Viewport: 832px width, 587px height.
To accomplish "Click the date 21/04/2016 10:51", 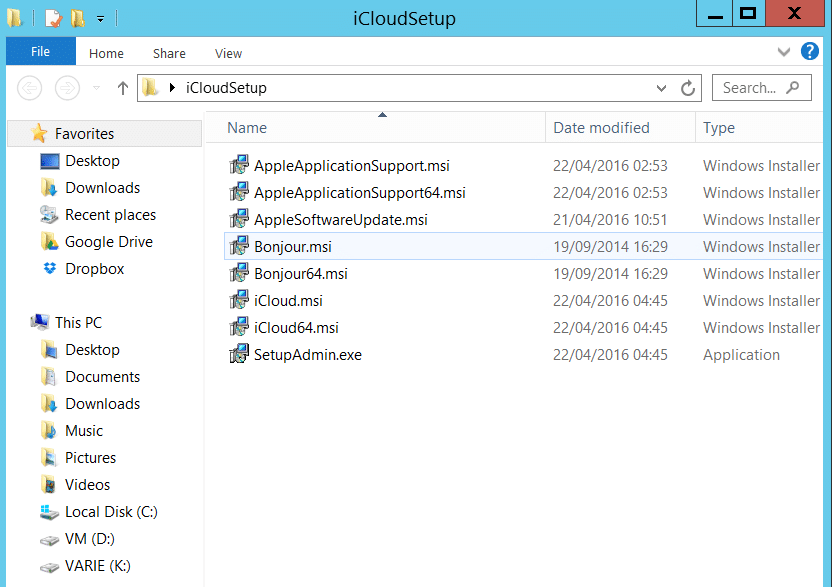I will 610,220.
